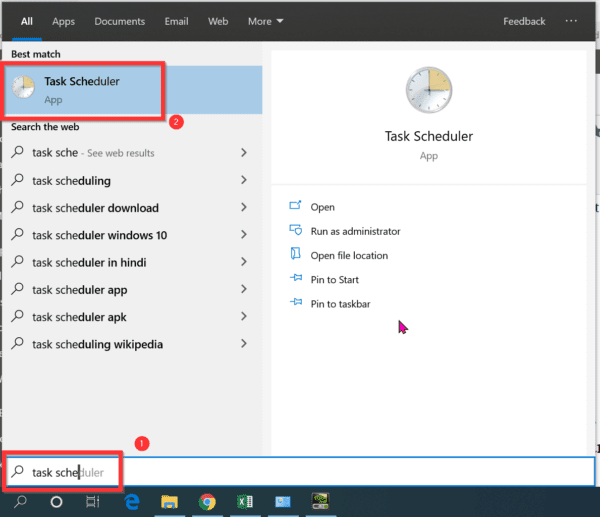
Task: Open the green chip app on taskbar
Action: 320,501
